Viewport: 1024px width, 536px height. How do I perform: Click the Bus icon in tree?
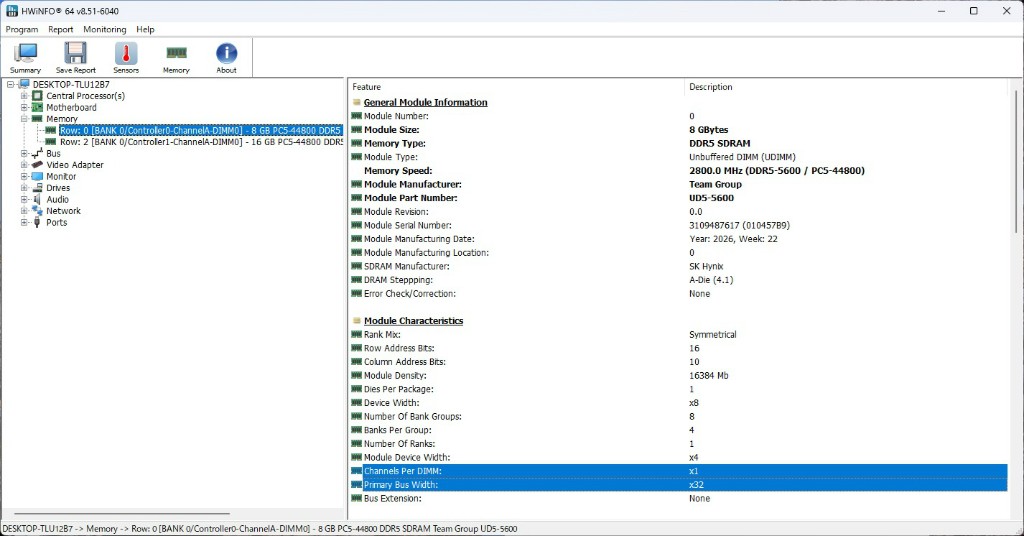(x=37, y=153)
